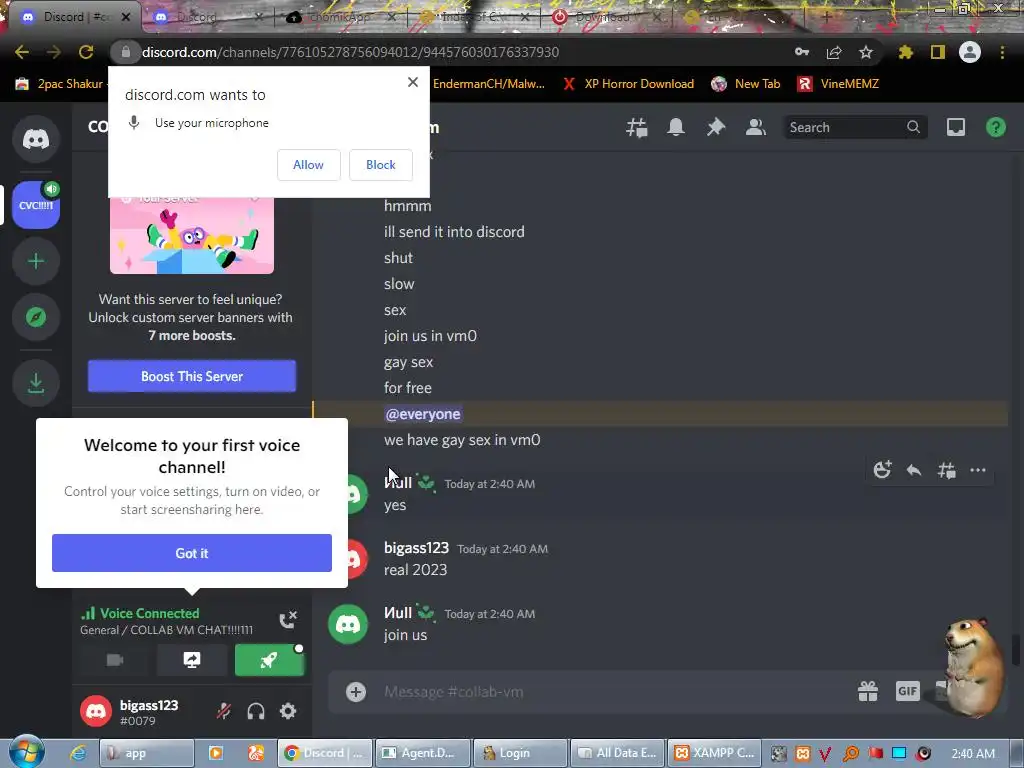
Task: Turn on camera in voice panel
Action: point(115,660)
